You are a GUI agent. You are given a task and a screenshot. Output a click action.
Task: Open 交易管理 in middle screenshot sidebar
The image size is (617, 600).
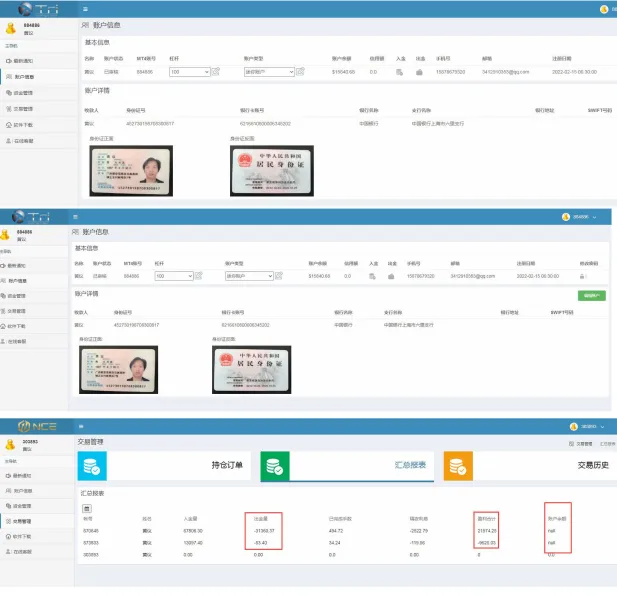pyautogui.click(x=34, y=311)
